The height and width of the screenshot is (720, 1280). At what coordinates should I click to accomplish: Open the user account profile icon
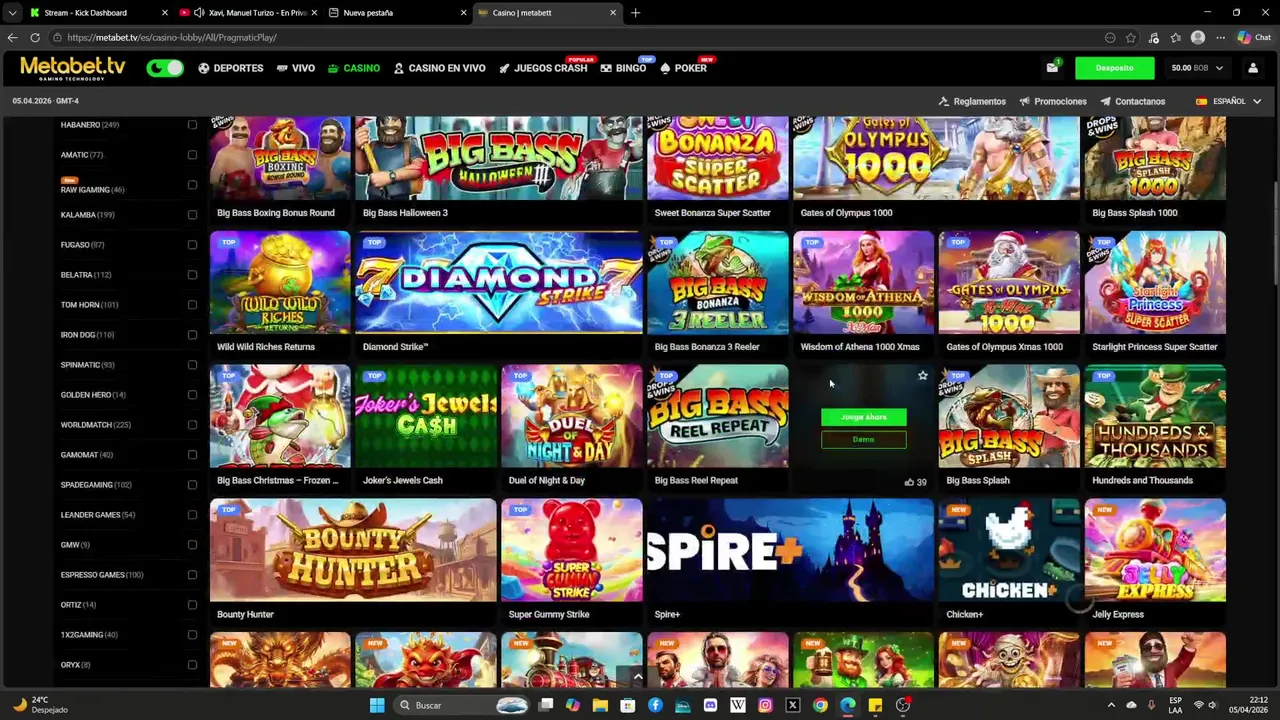click(1252, 68)
